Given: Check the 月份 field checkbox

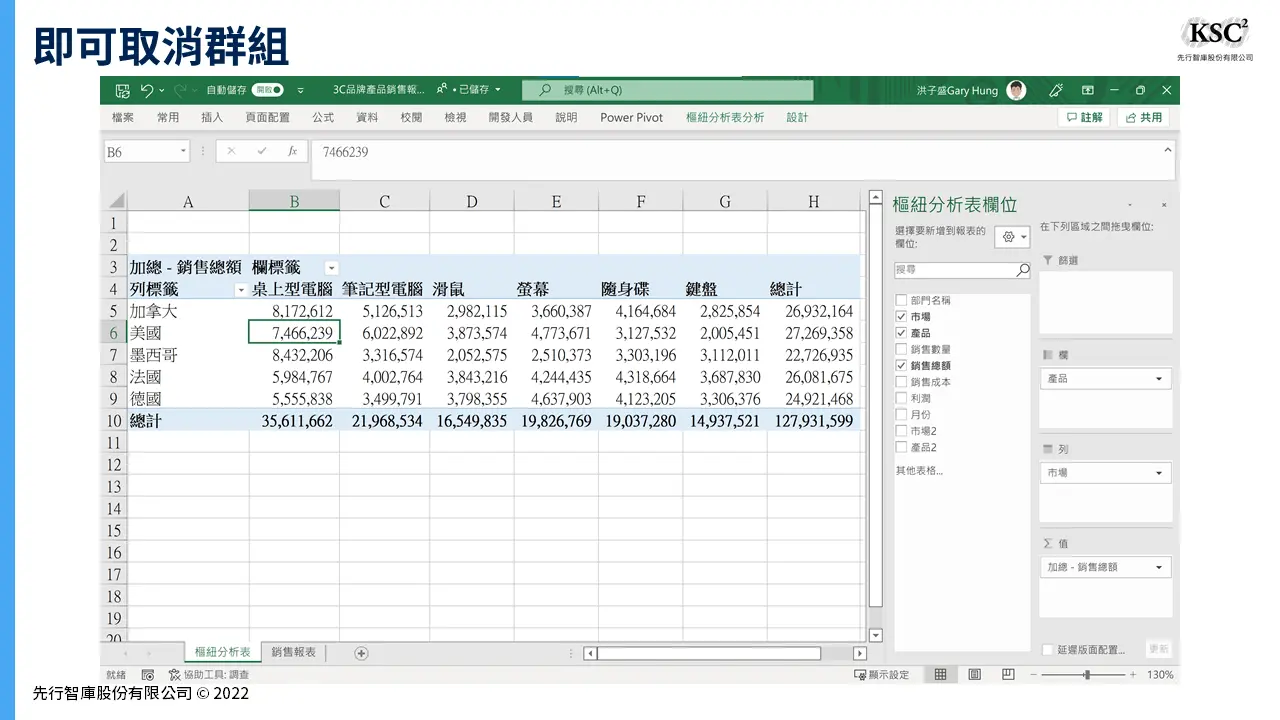Looking at the screenshot, I should tap(901, 414).
